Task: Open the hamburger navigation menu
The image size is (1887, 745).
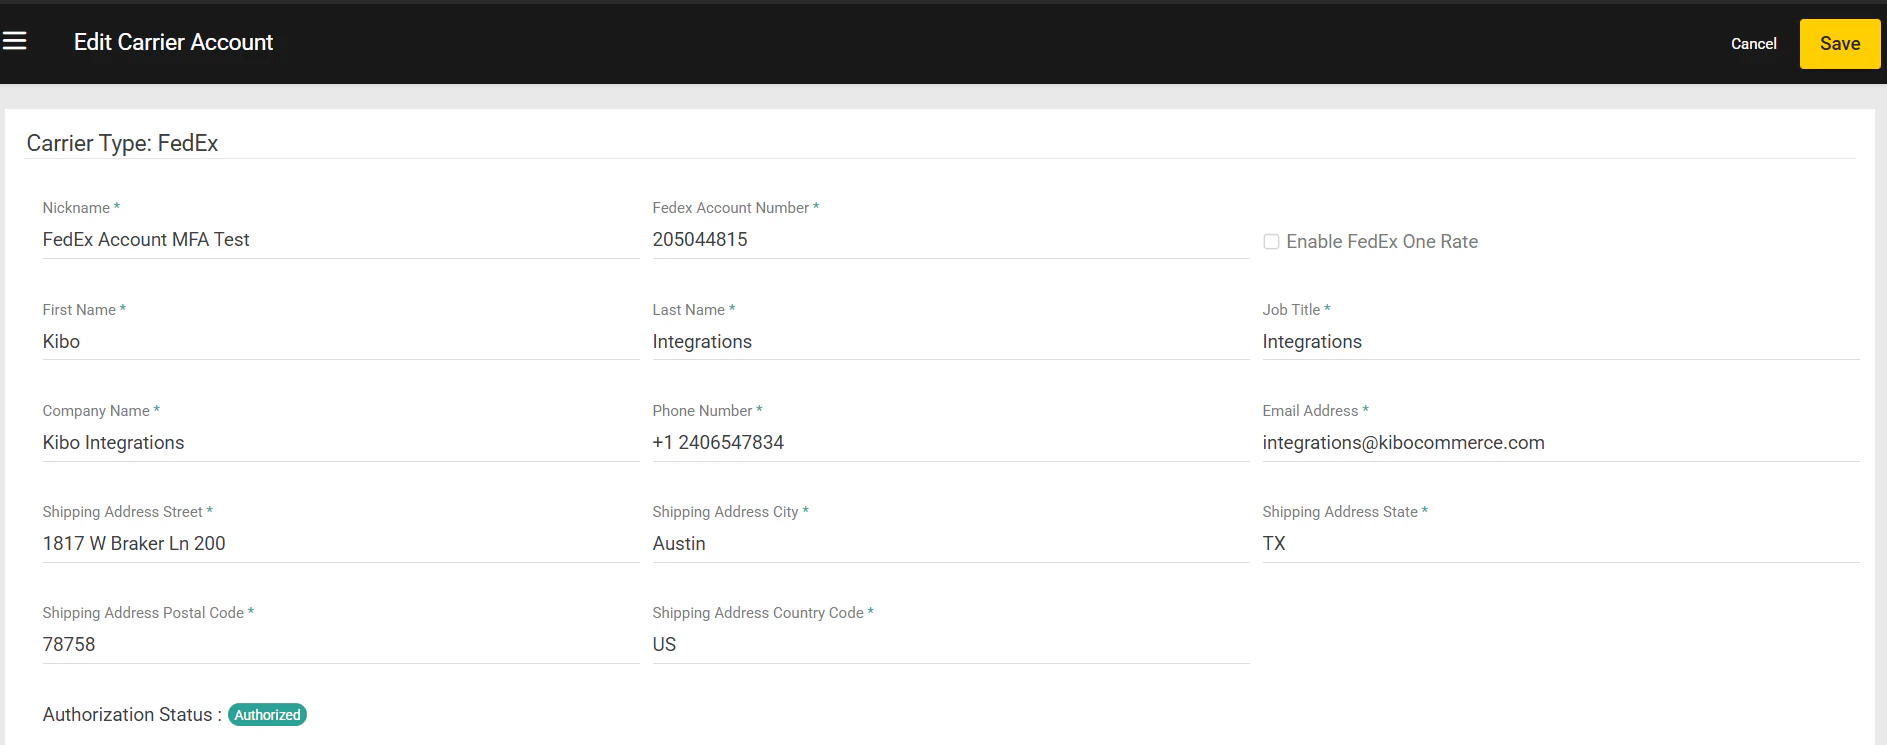Action: point(14,41)
